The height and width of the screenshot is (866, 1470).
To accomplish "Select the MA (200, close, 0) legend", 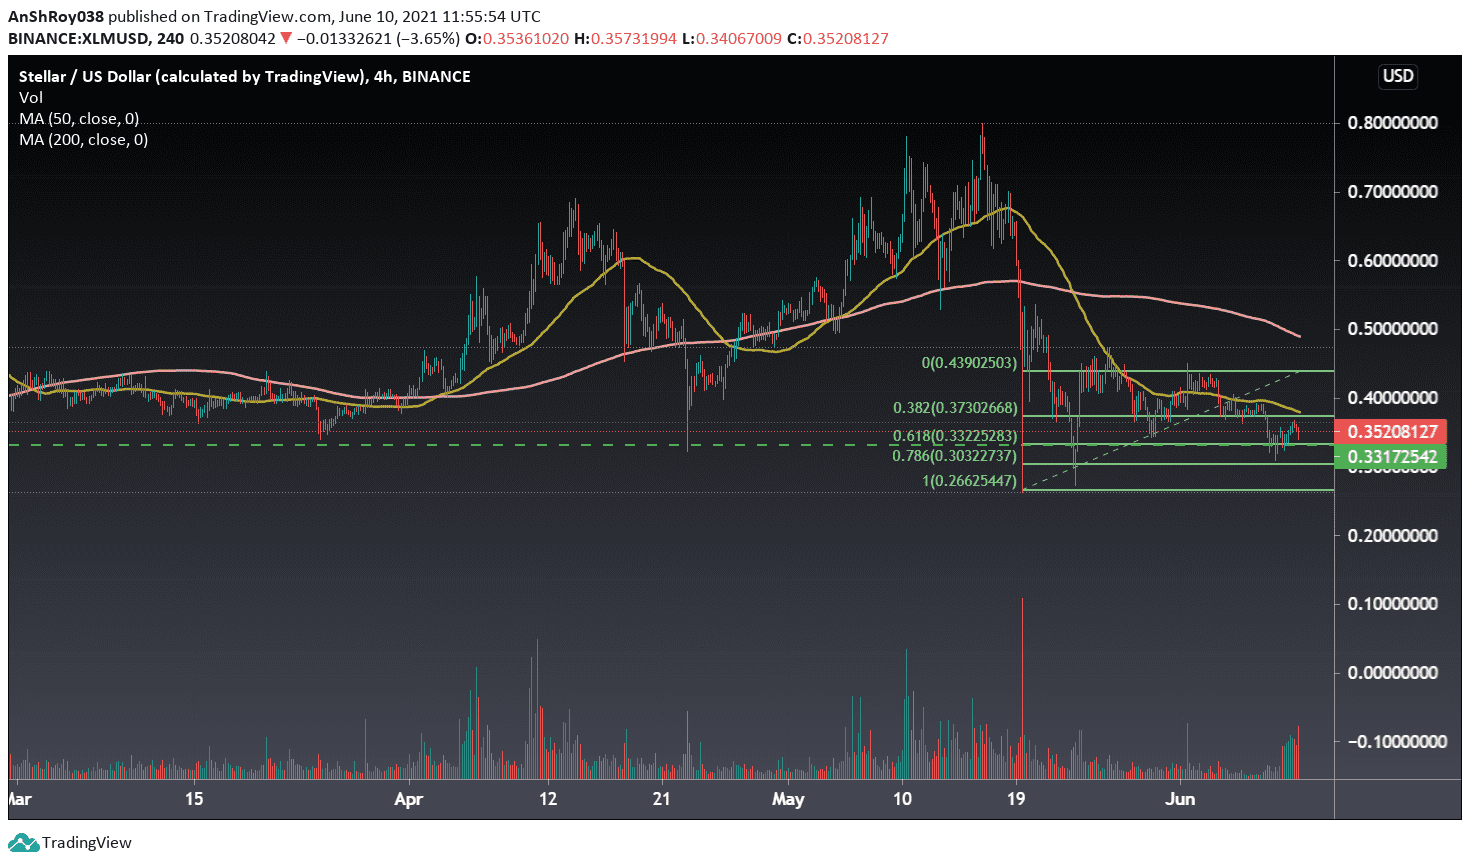I will coord(83,140).
